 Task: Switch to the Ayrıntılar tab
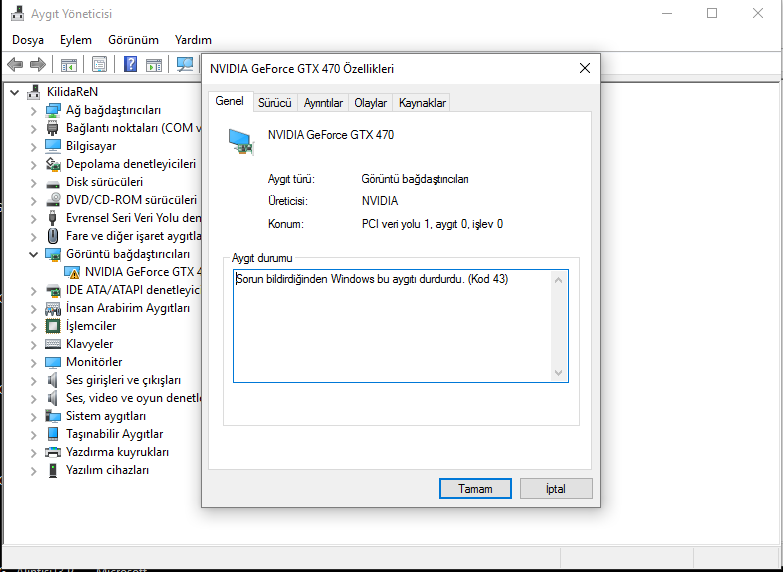pos(323,103)
